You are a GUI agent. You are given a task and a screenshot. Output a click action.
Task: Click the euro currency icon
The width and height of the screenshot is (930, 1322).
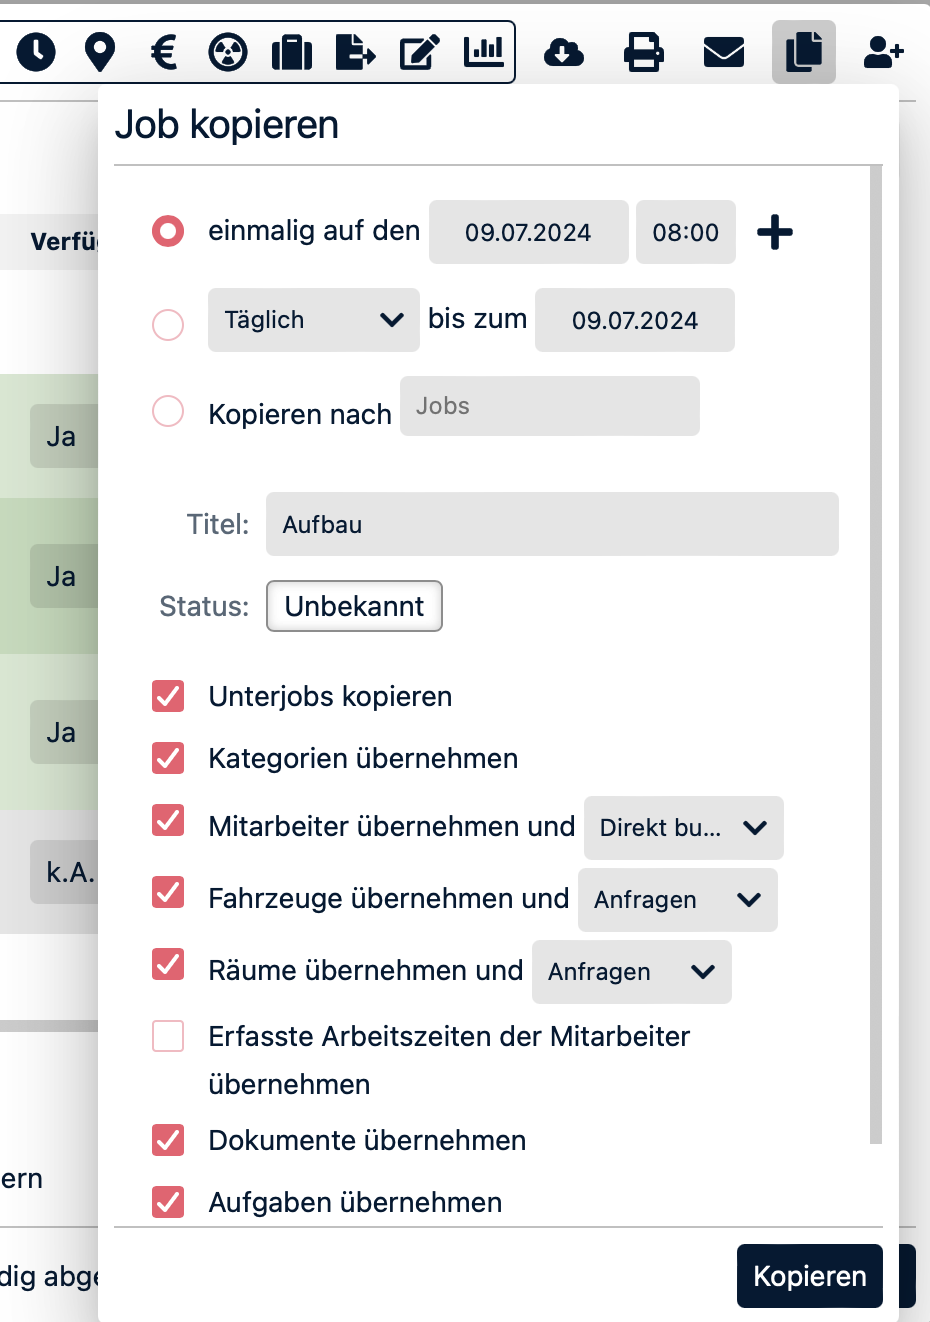coord(164,51)
